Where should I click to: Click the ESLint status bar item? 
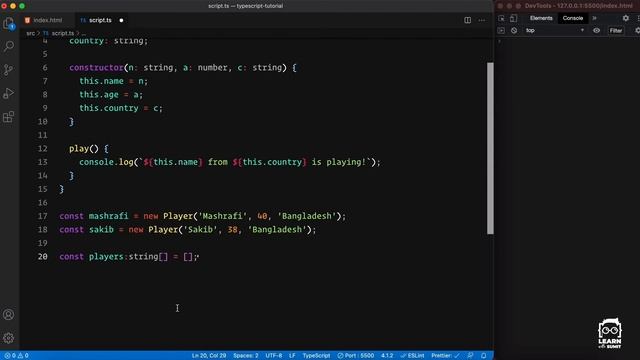coord(412,356)
